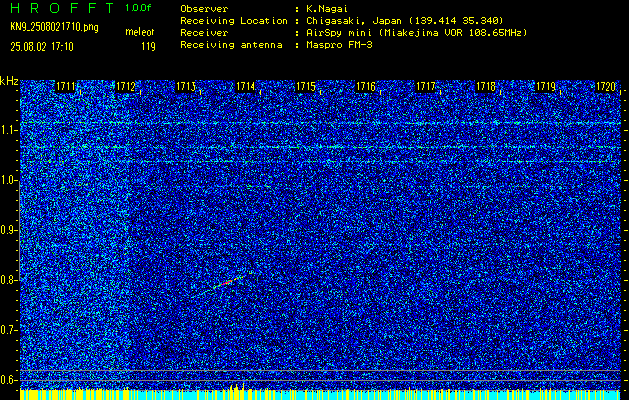Click the 0.7 kHz axis label

point(8,330)
